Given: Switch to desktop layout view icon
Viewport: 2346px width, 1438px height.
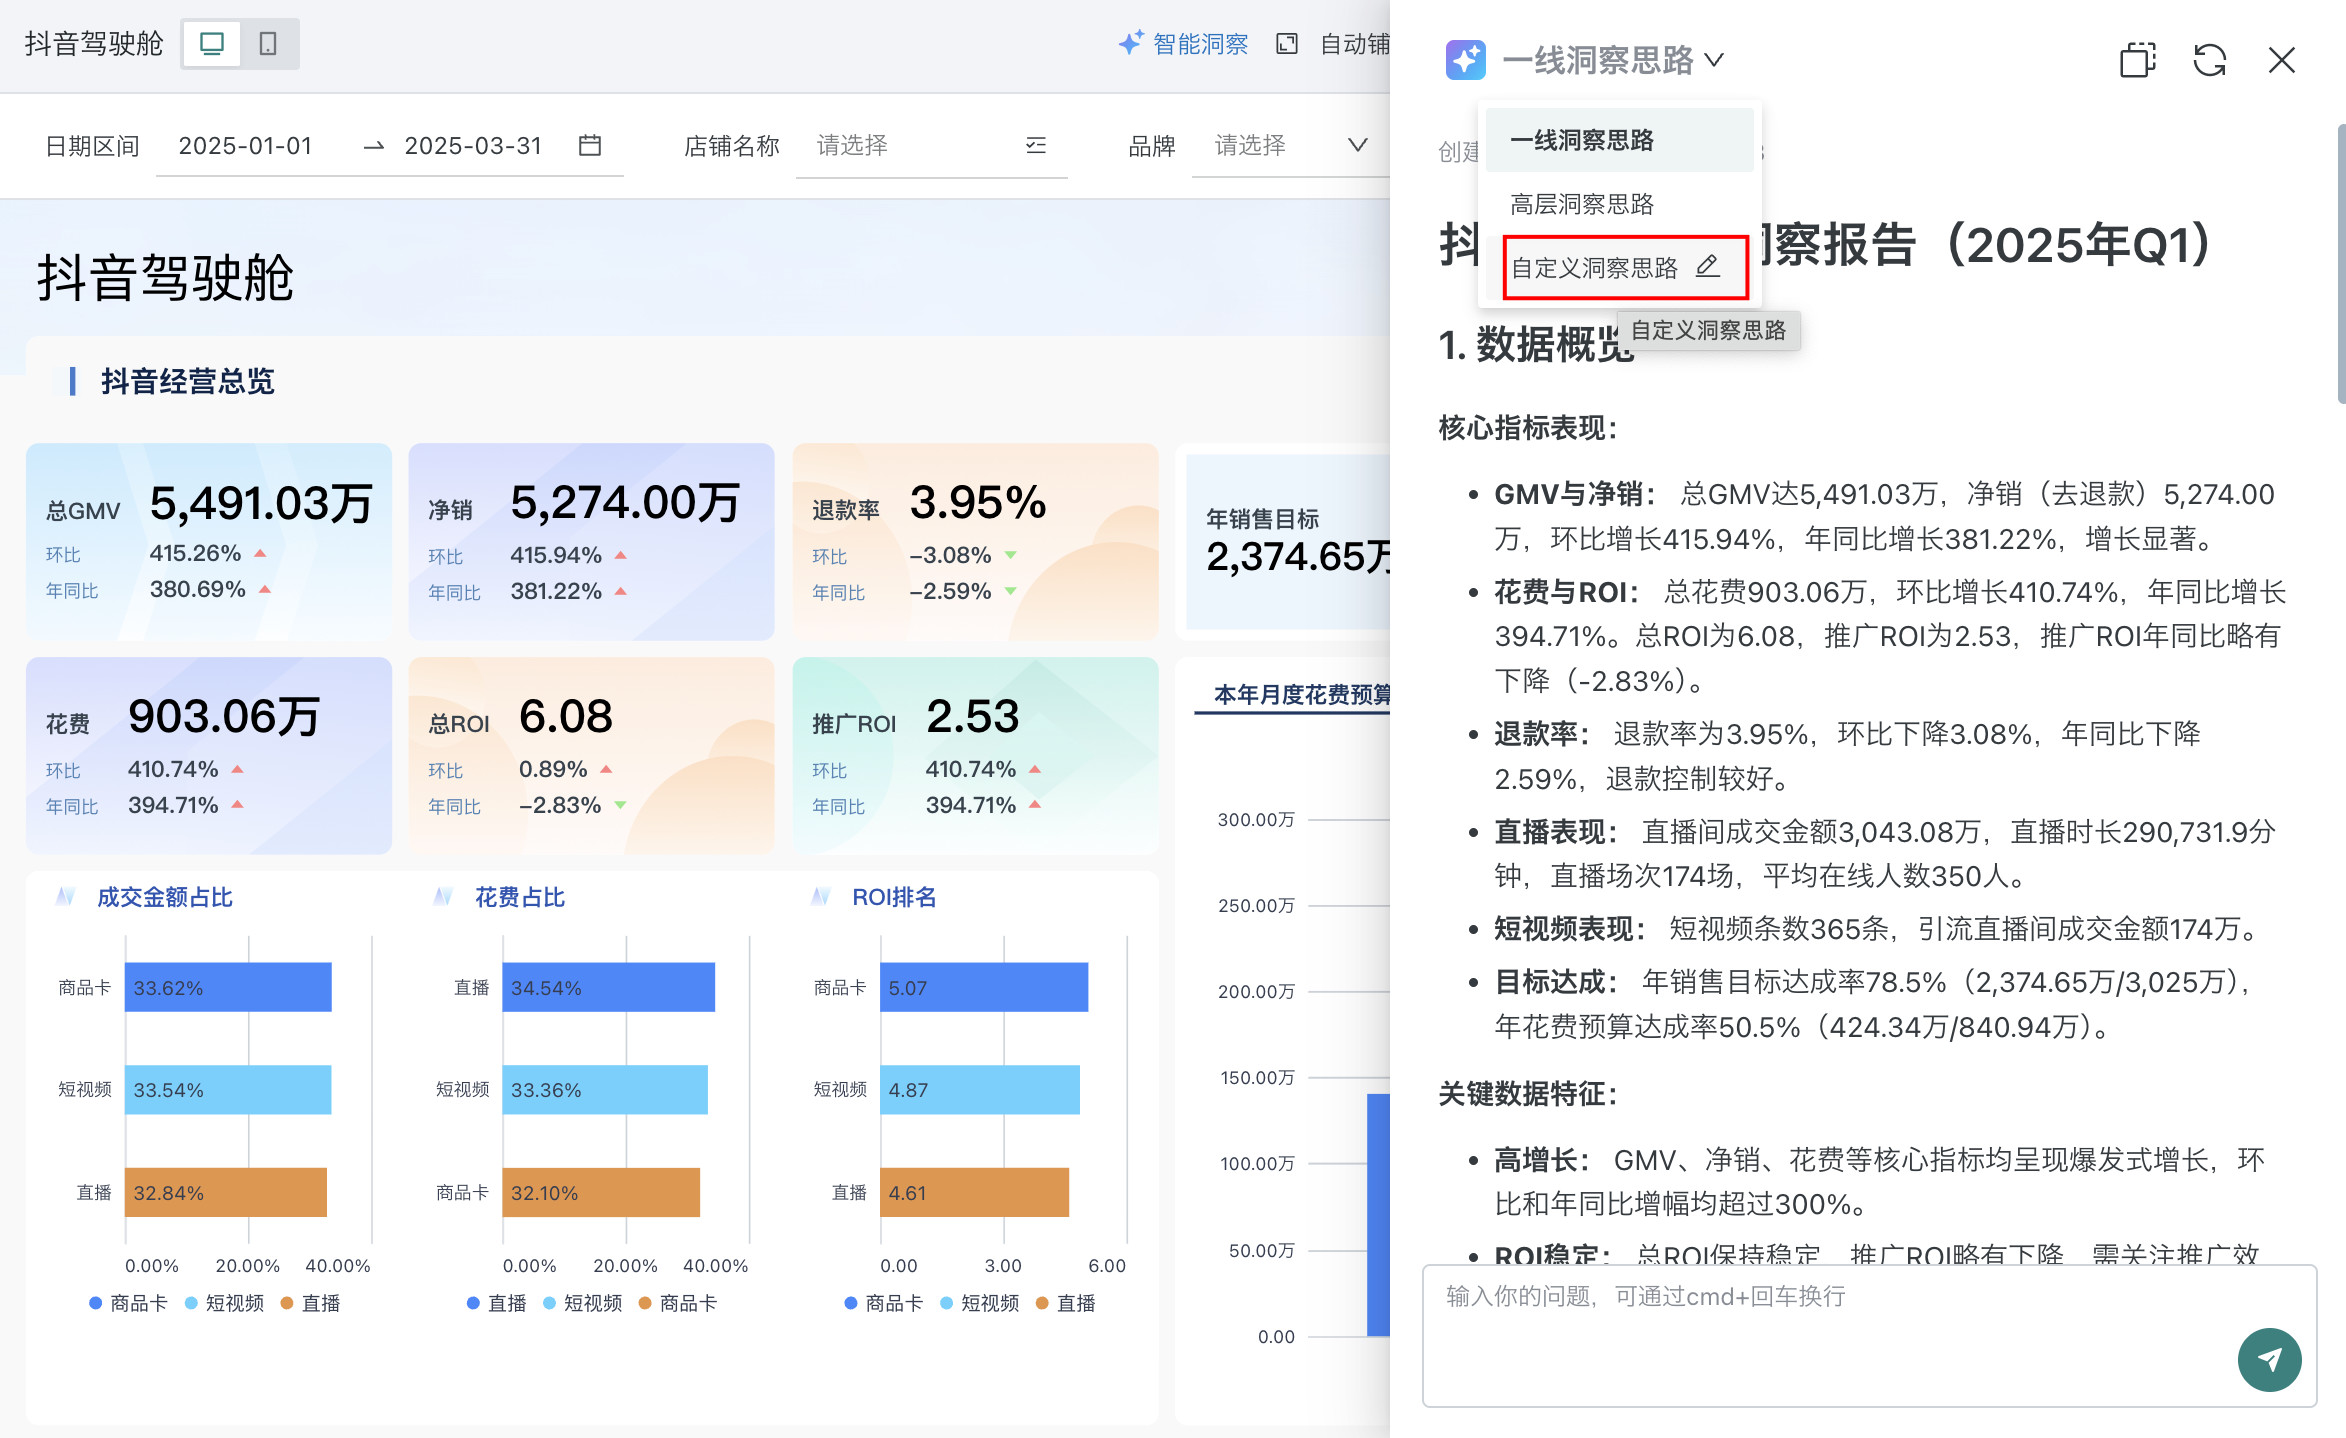Looking at the screenshot, I should (x=212, y=44).
